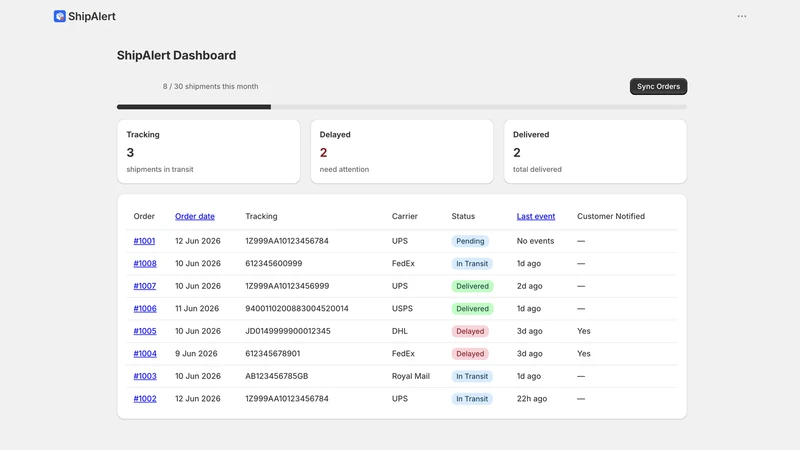Select tracking number 9400110200883004520014

(x=297, y=308)
